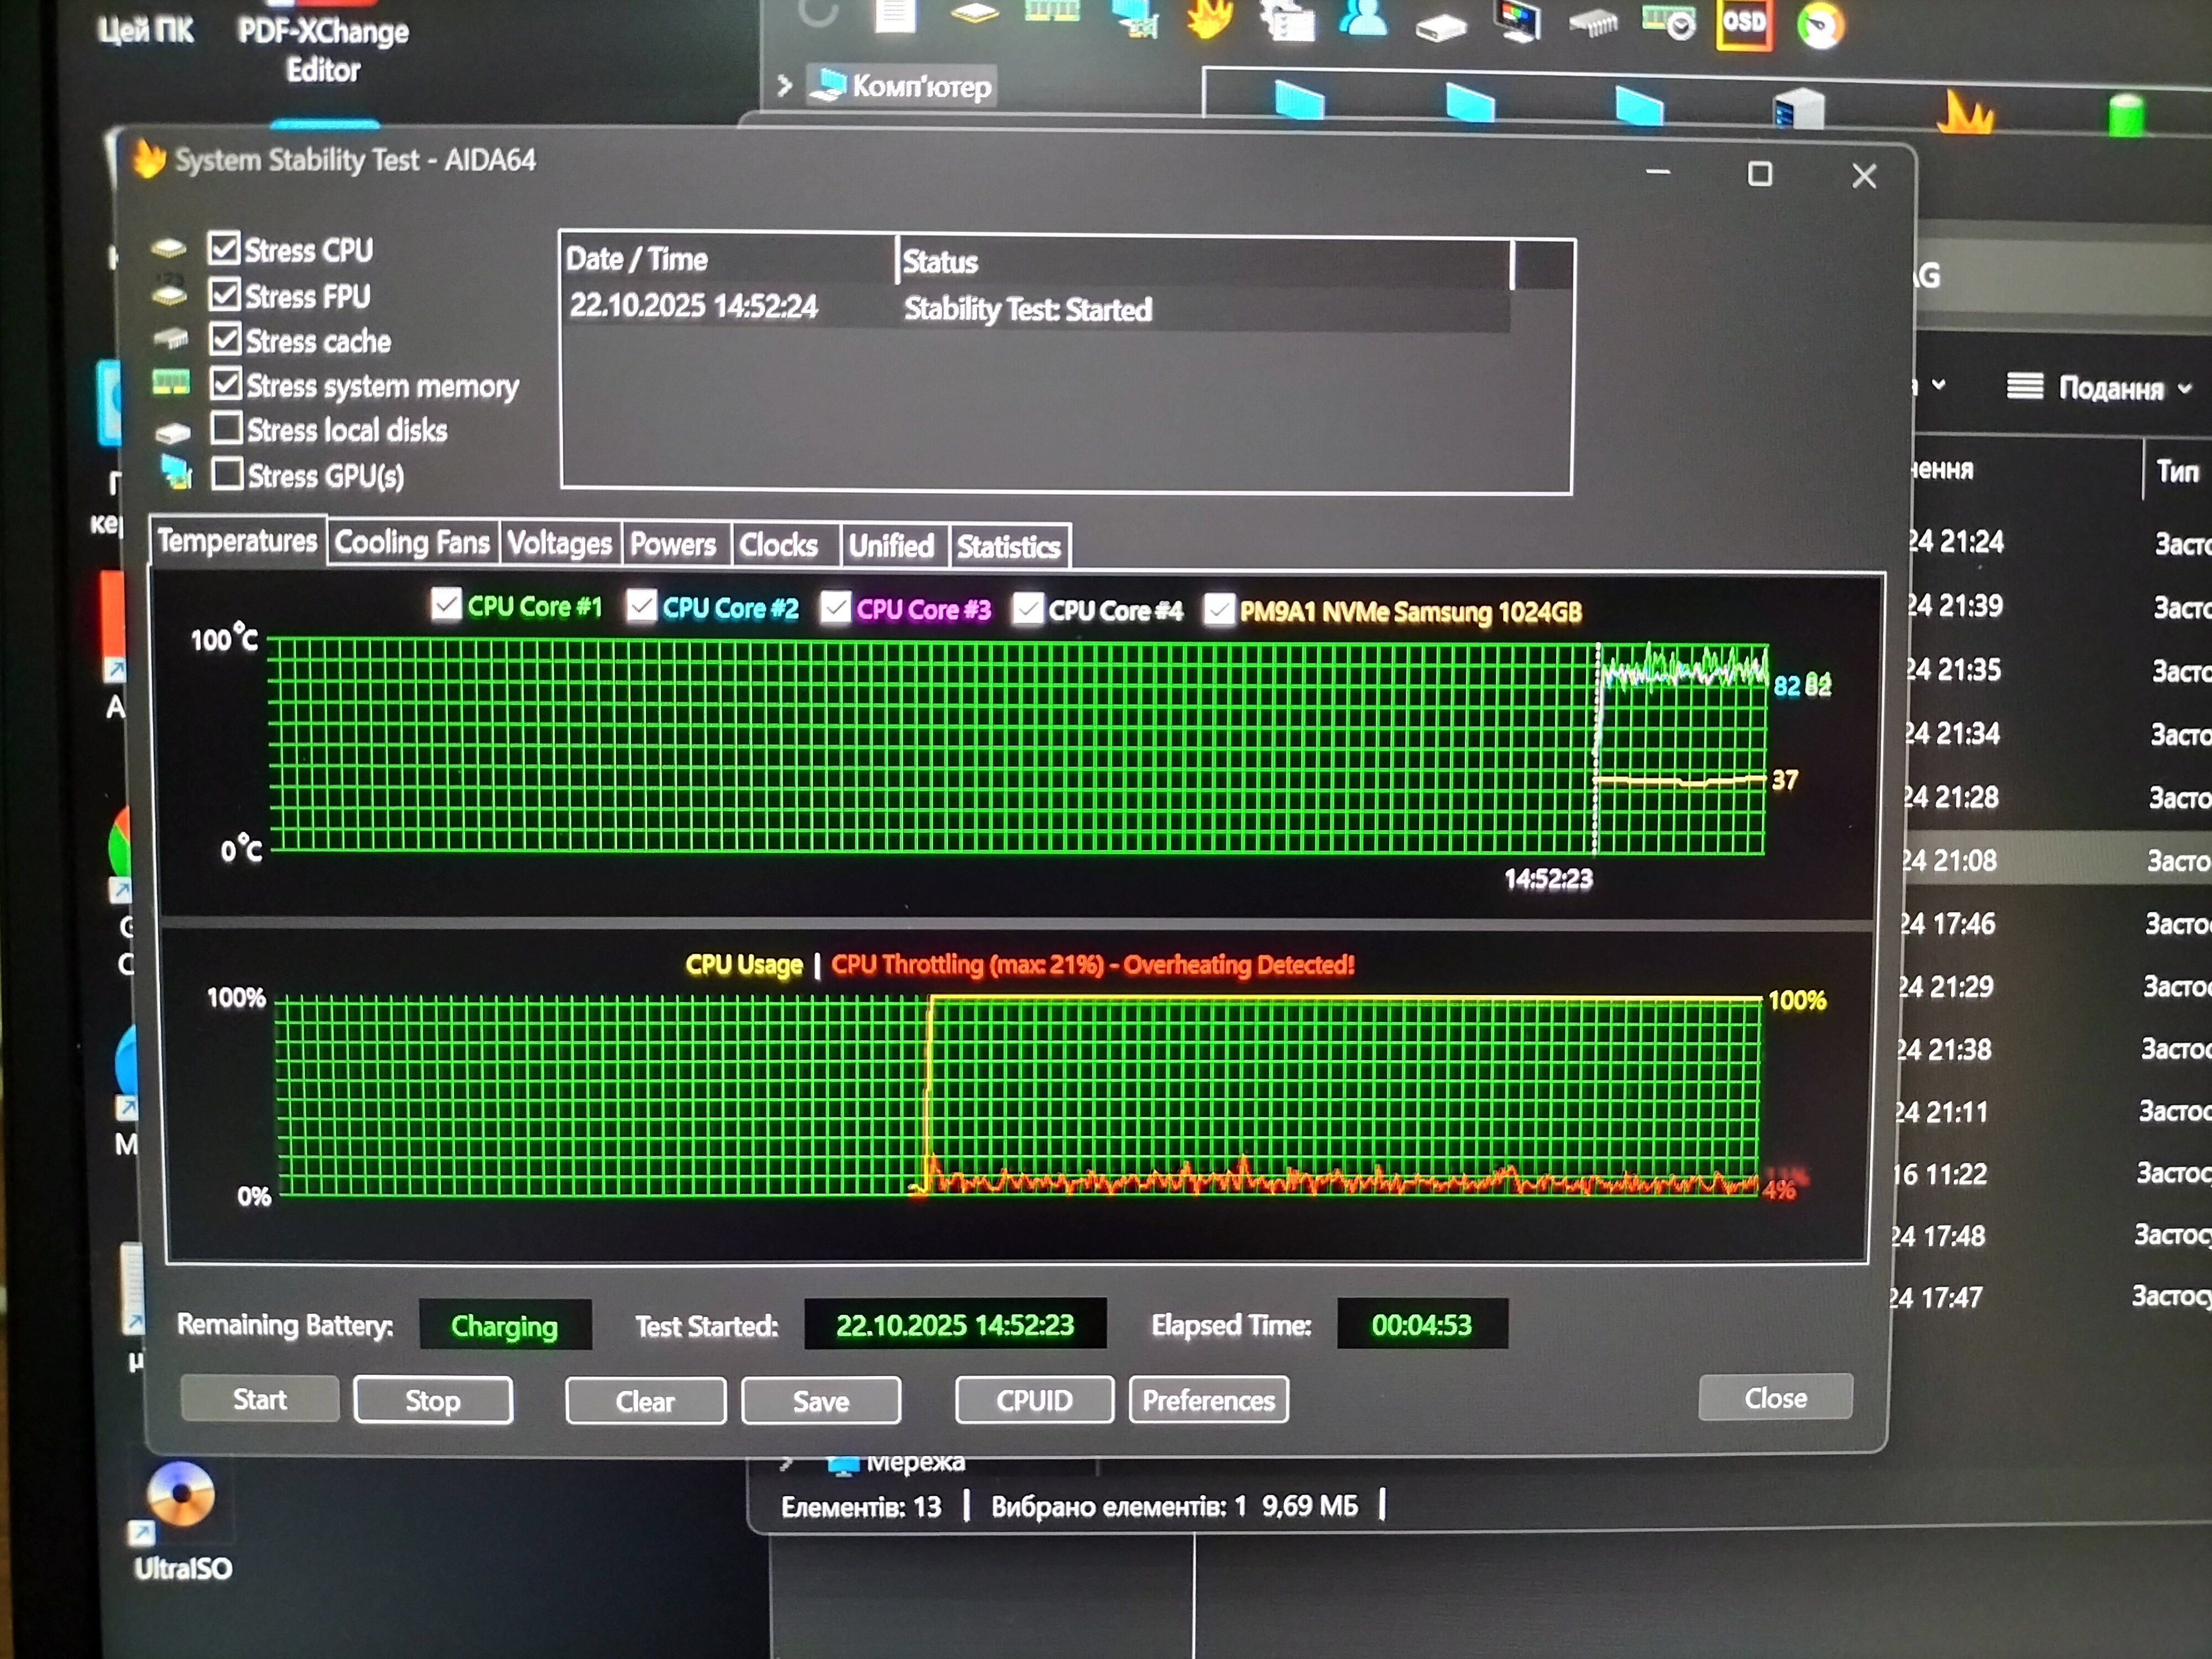The height and width of the screenshot is (1659, 2212).
Task: Switch to the Cooling Fans tab
Action: click(412, 543)
